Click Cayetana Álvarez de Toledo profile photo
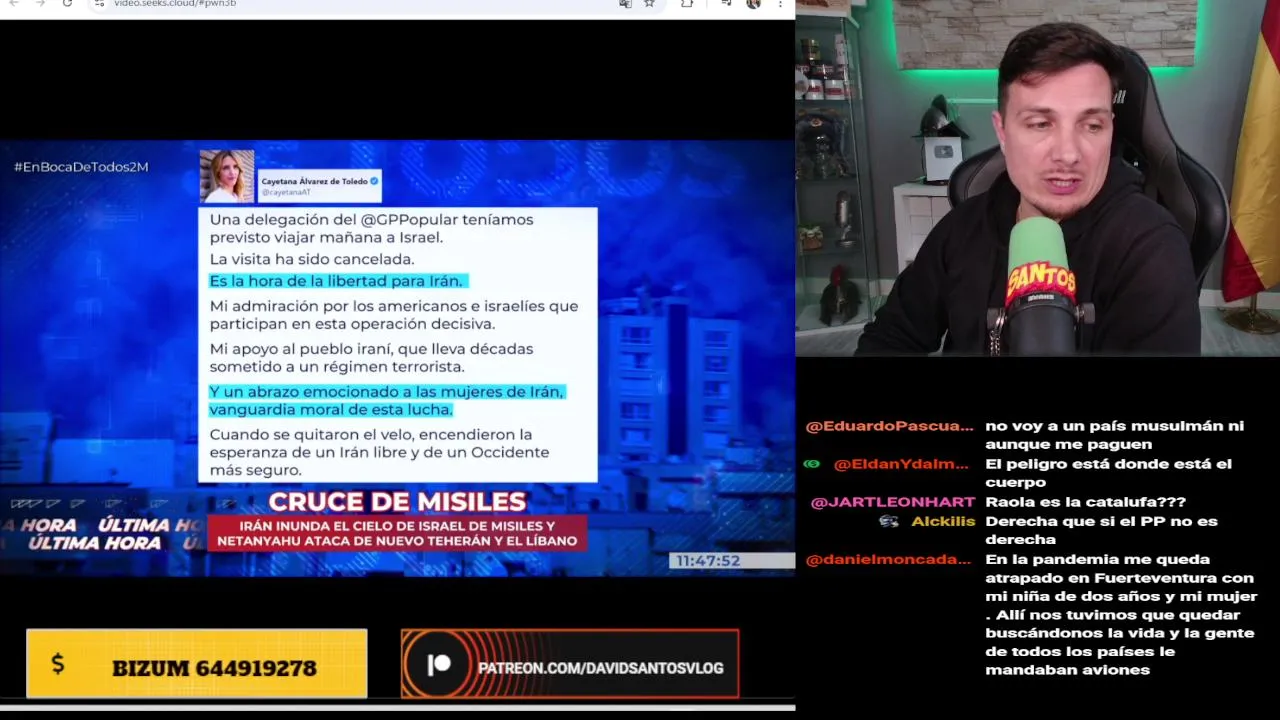This screenshot has height=720, width=1280. click(x=227, y=176)
